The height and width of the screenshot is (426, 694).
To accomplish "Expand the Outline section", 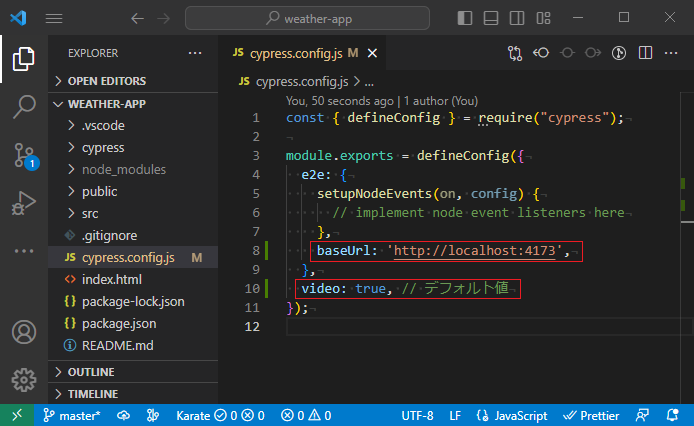I will point(133,372).
